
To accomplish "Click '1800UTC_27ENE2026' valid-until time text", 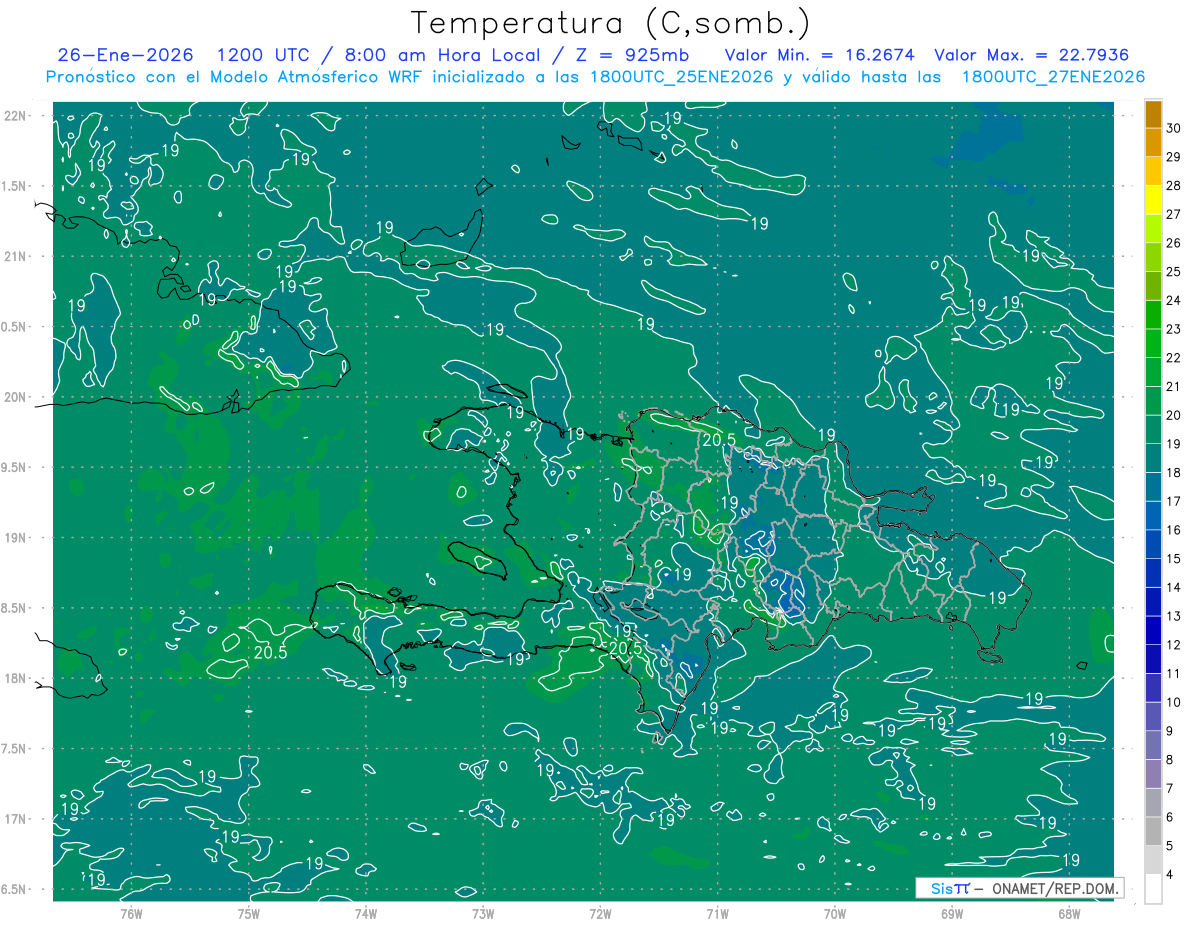I will pyautogui.click(x=1053, y=77).
